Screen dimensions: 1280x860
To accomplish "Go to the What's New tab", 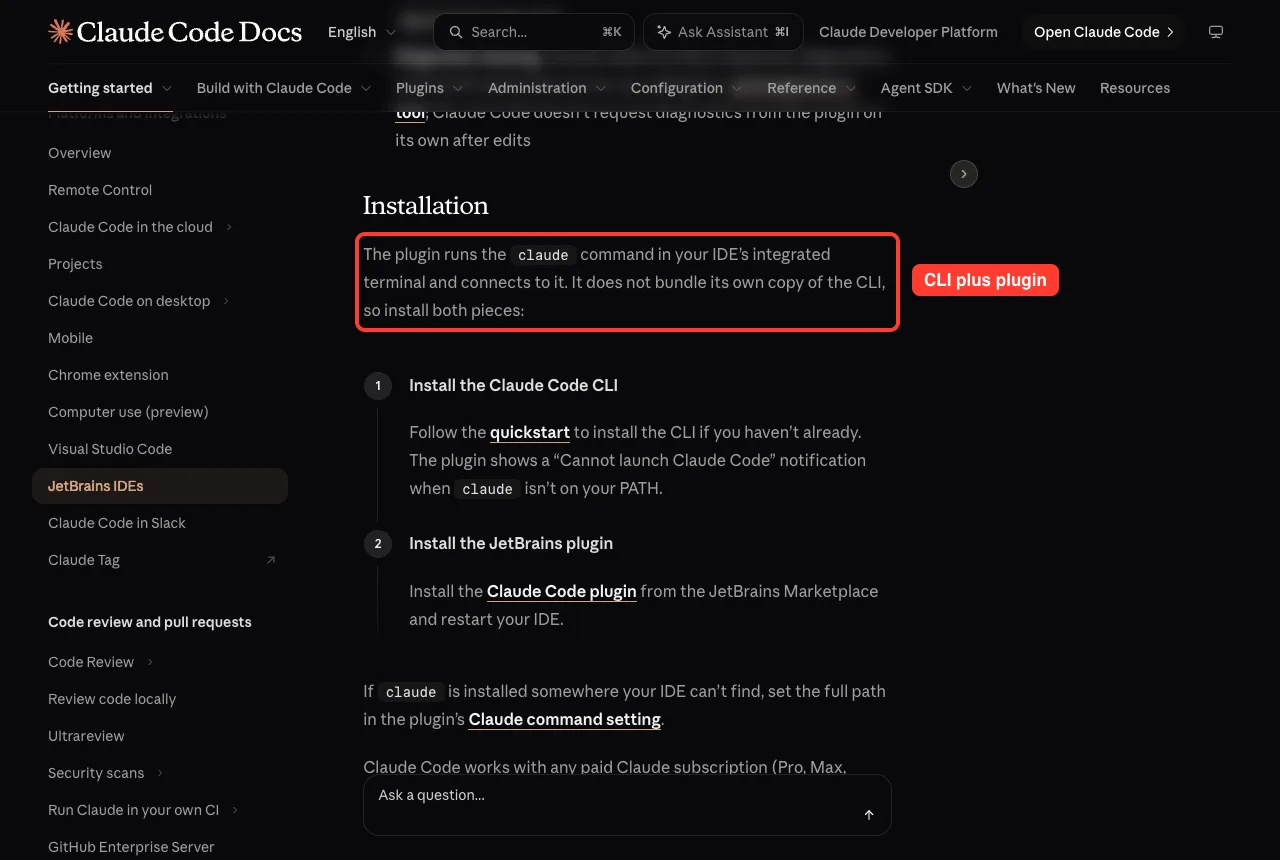I will tap(1036, 88).
